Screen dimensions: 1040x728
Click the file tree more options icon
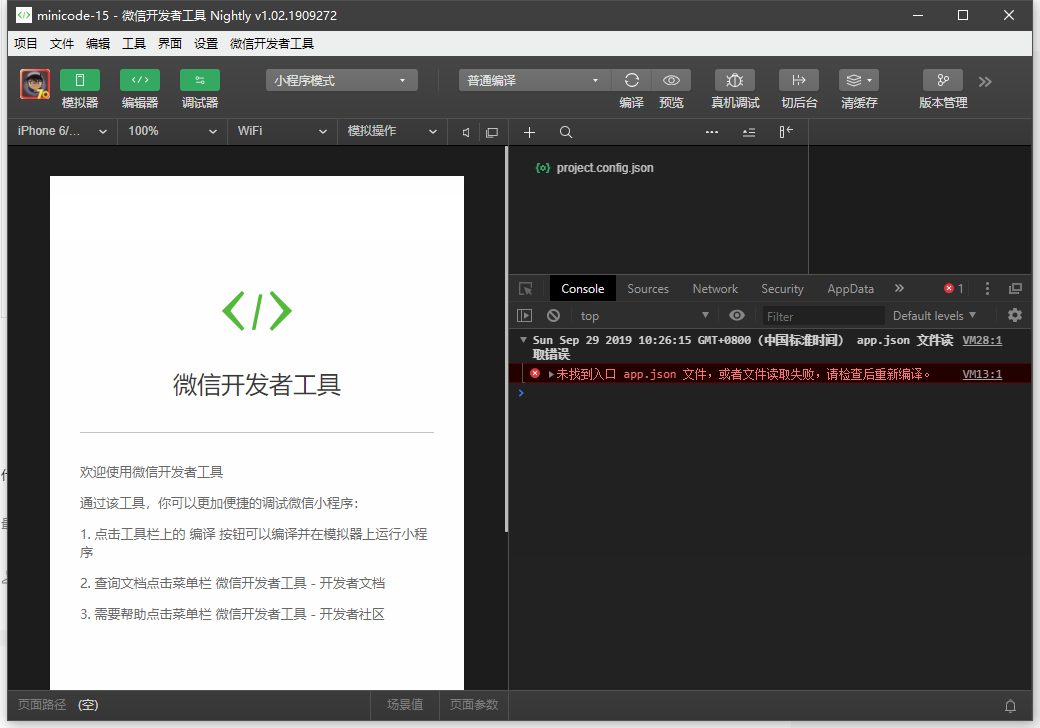(712, 132)
